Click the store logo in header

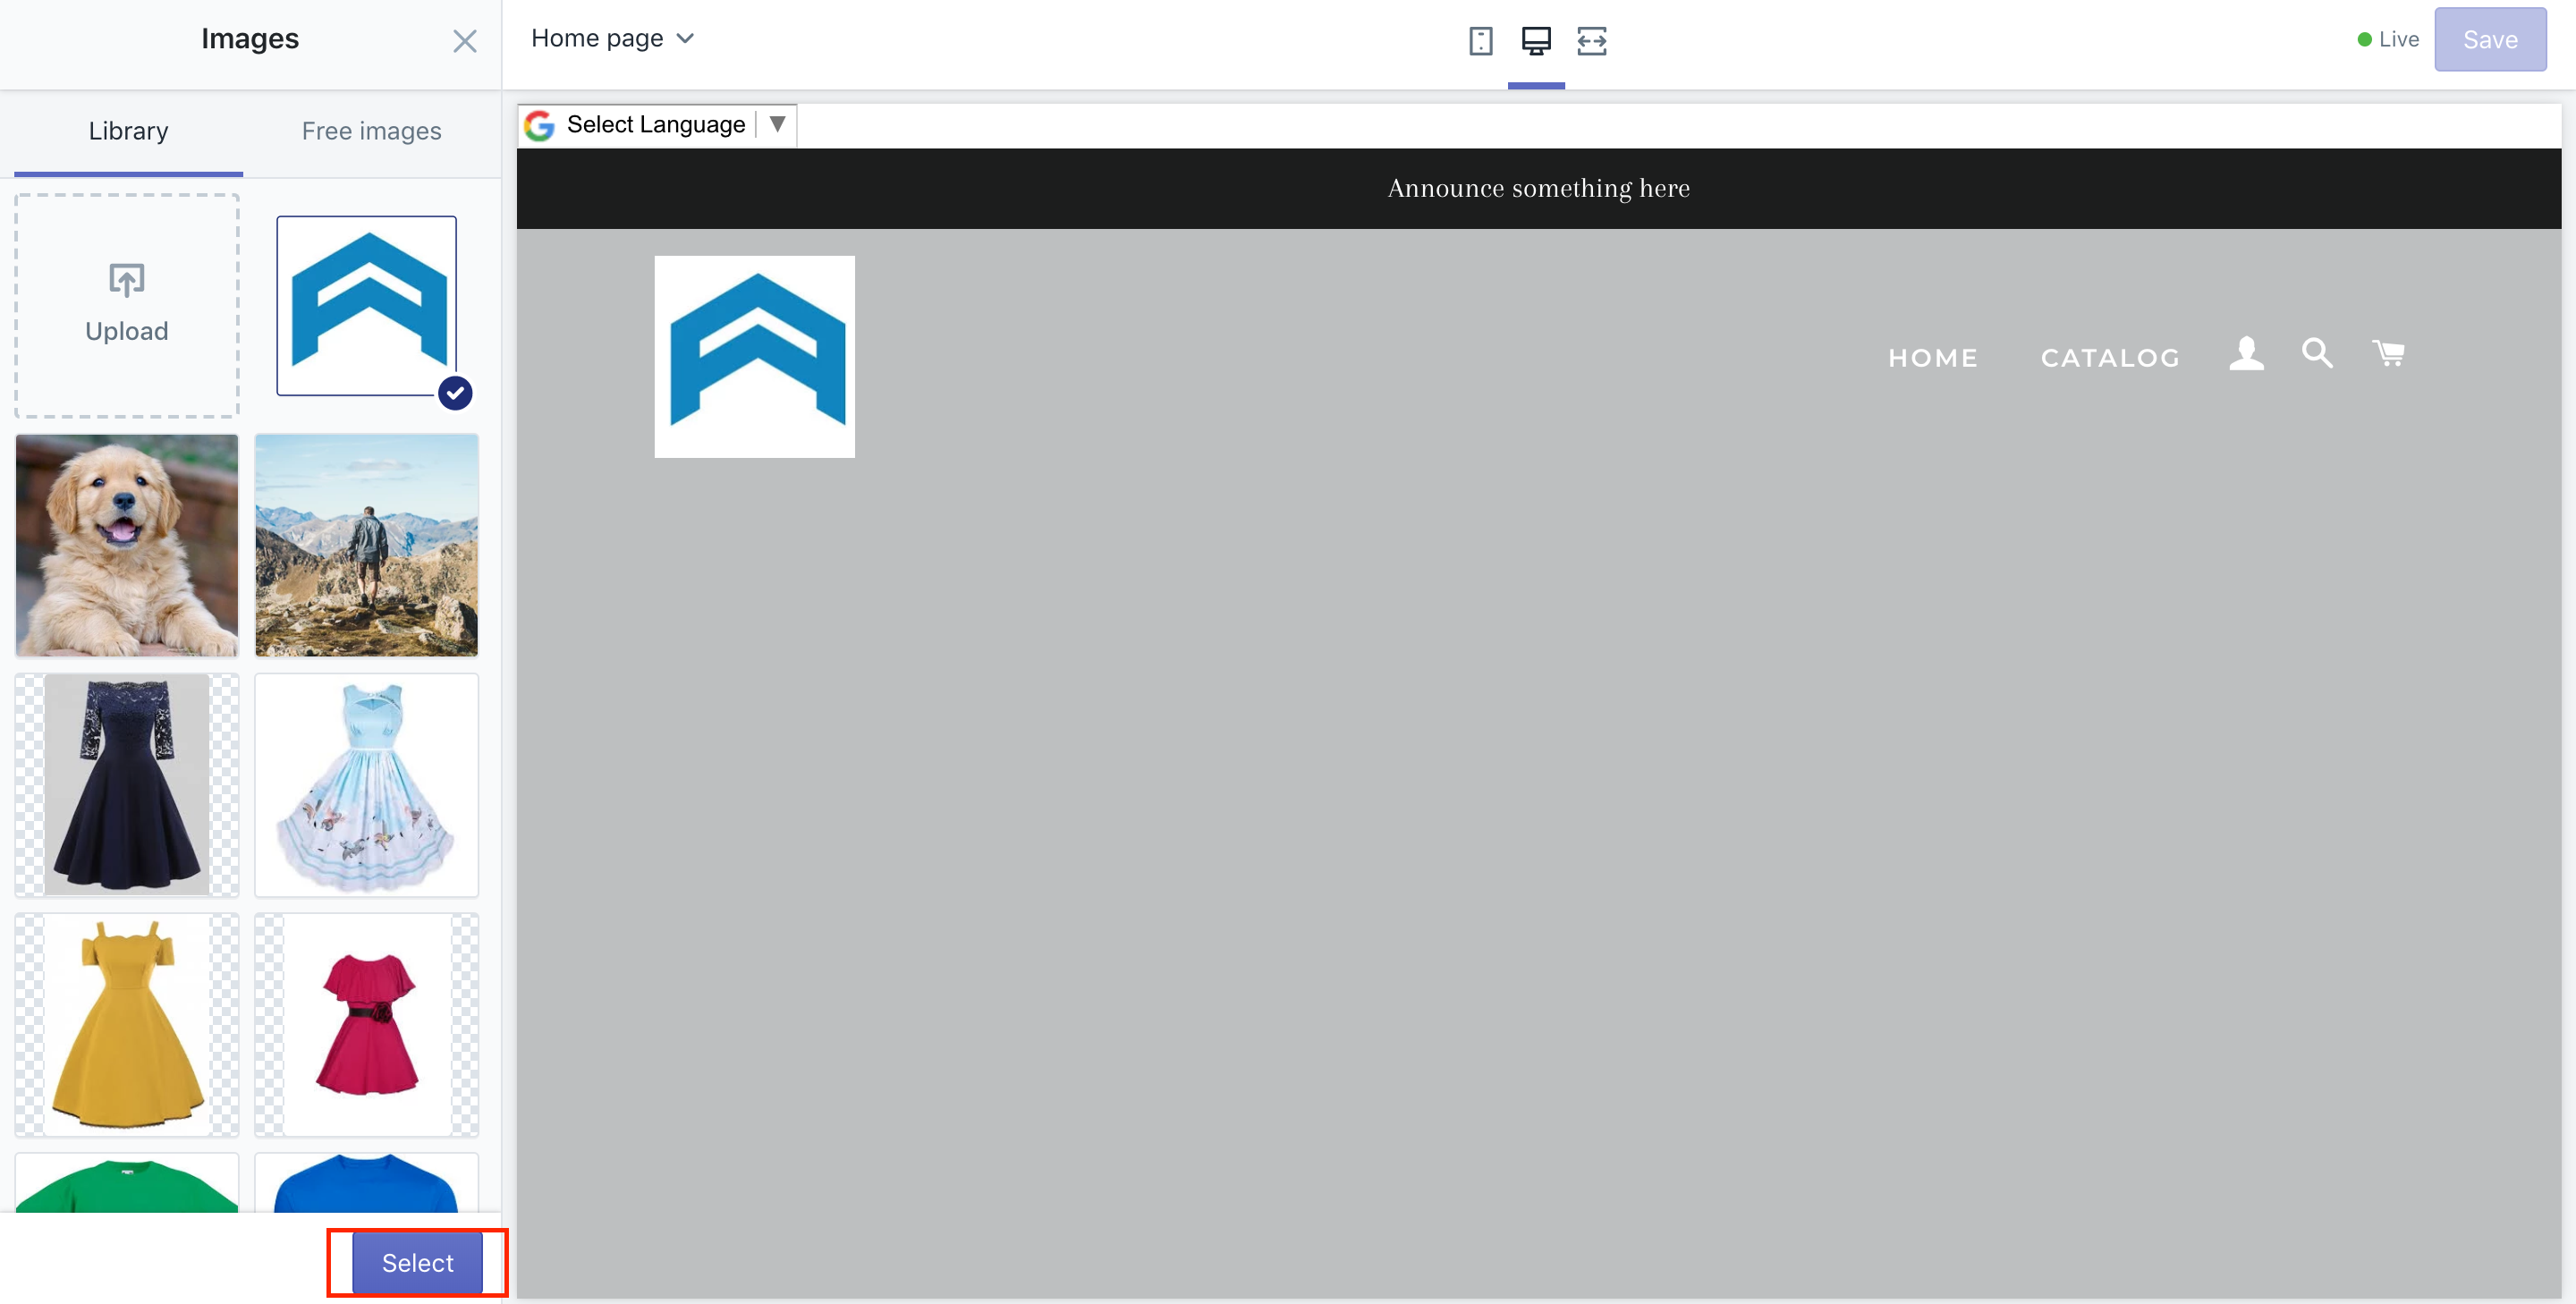click(754, 356)
